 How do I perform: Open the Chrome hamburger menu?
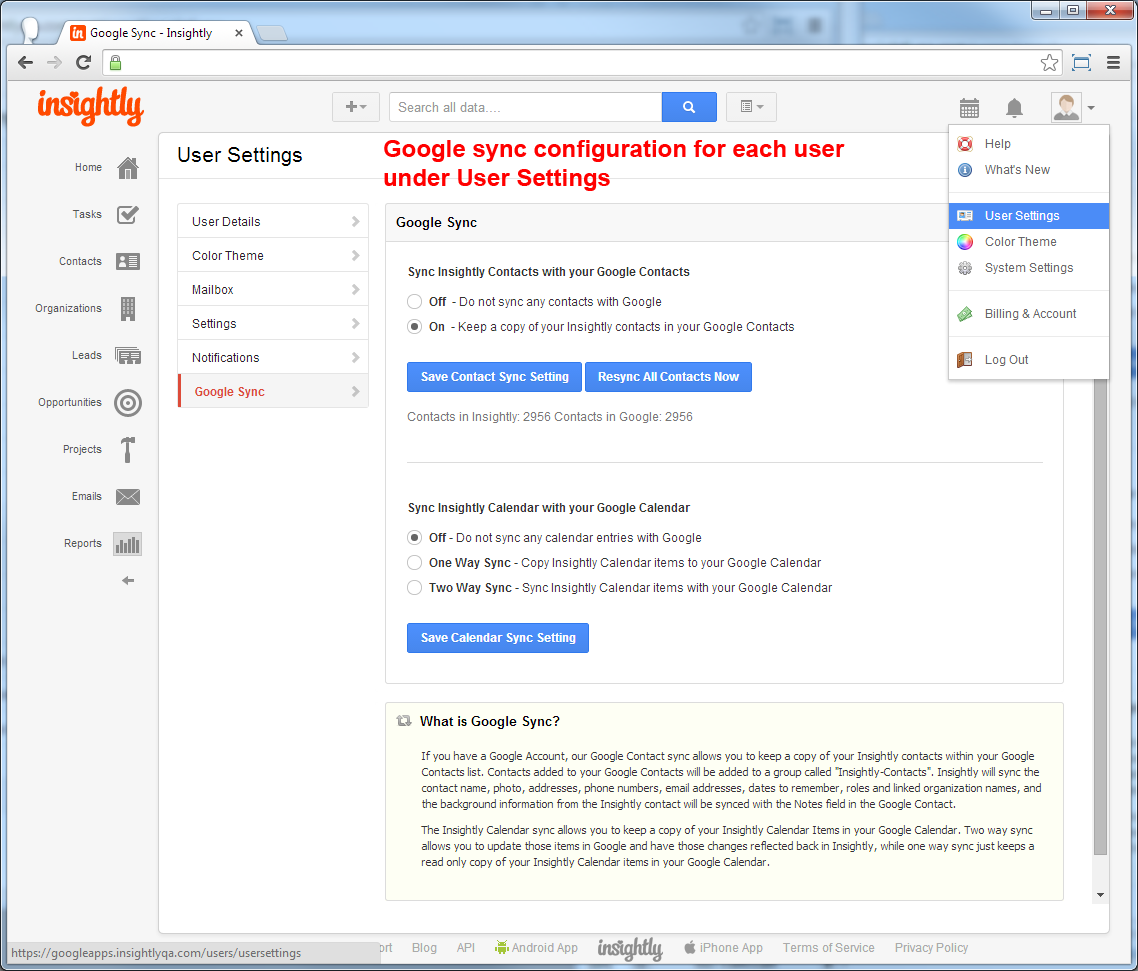tap(1113, 63)
